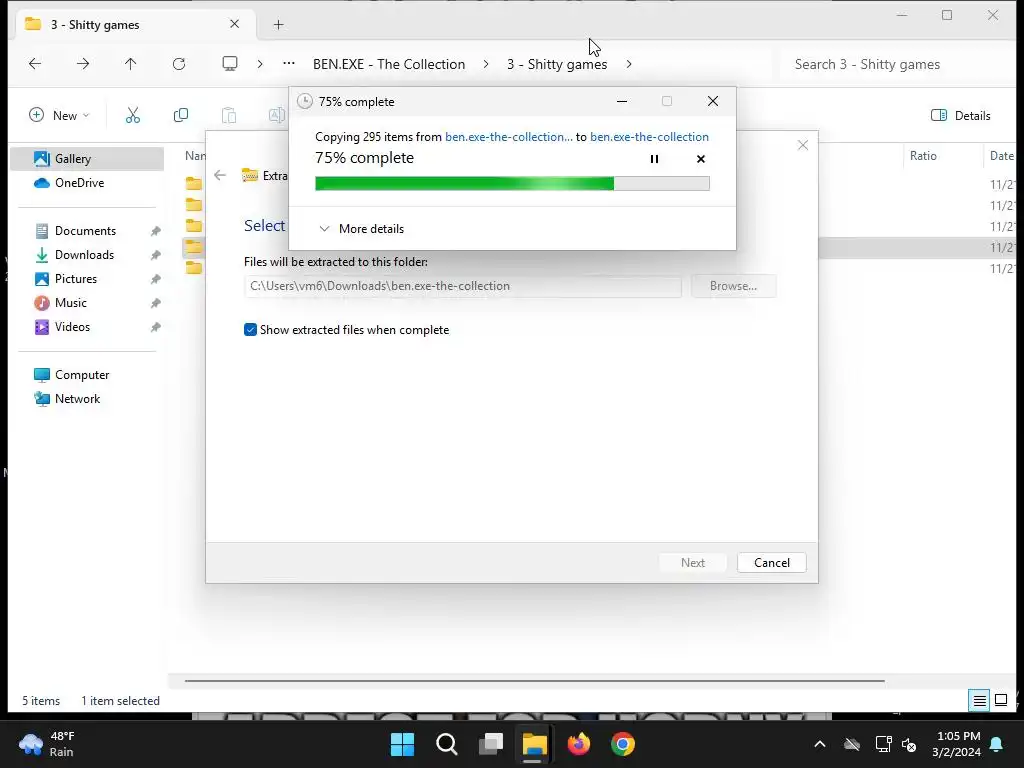Add a new Explorer tab
This screenshot has height=768, width=1024.
pos(278,25)
